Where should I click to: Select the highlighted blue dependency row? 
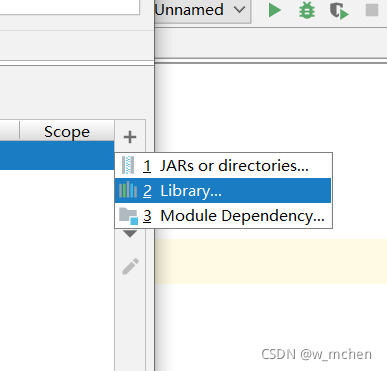tap(57, 155)
